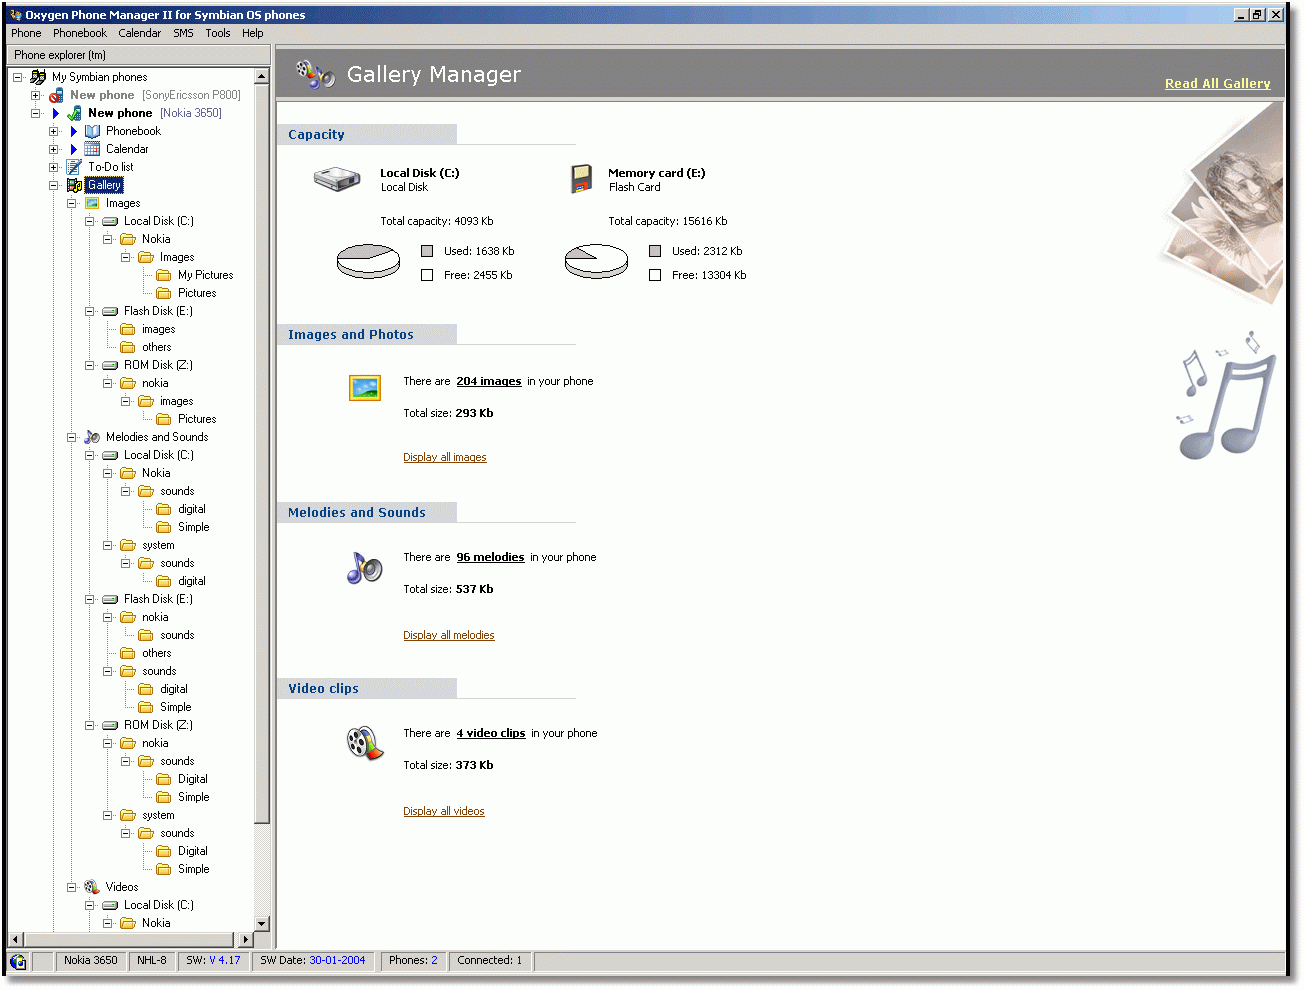The image size is (1304, 990).
Task: Expand the Phonebook tree node
Action: click(x=53, y=131)
